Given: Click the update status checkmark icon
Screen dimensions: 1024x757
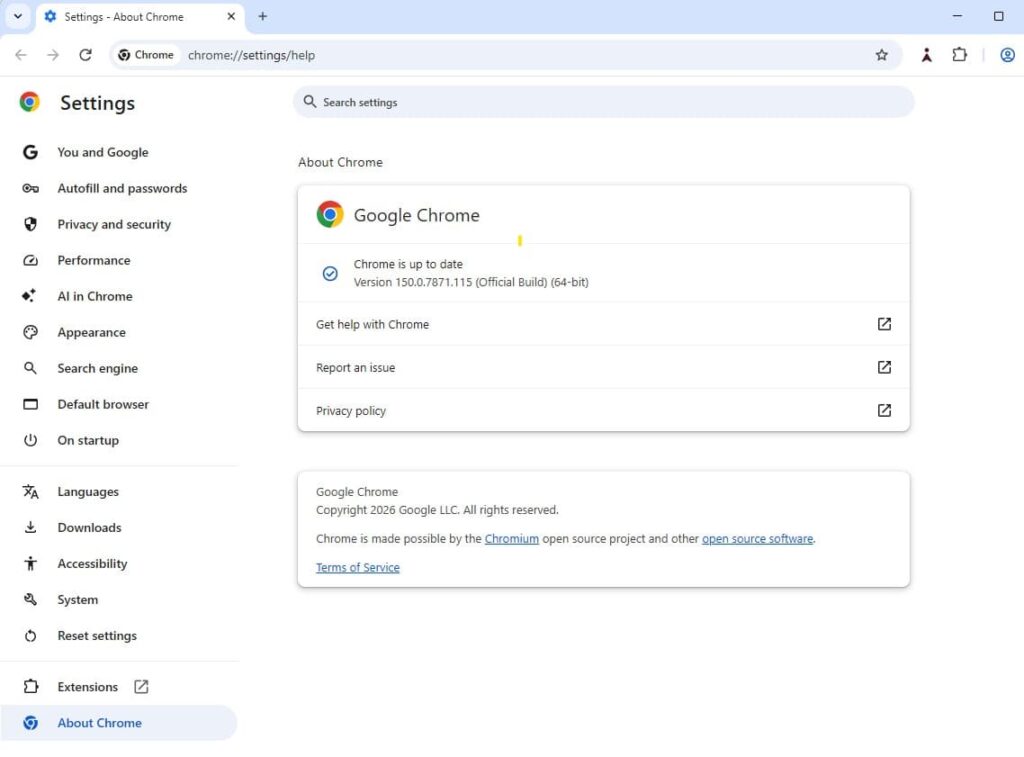Looking at the screenshot, I should coord(330,273).
